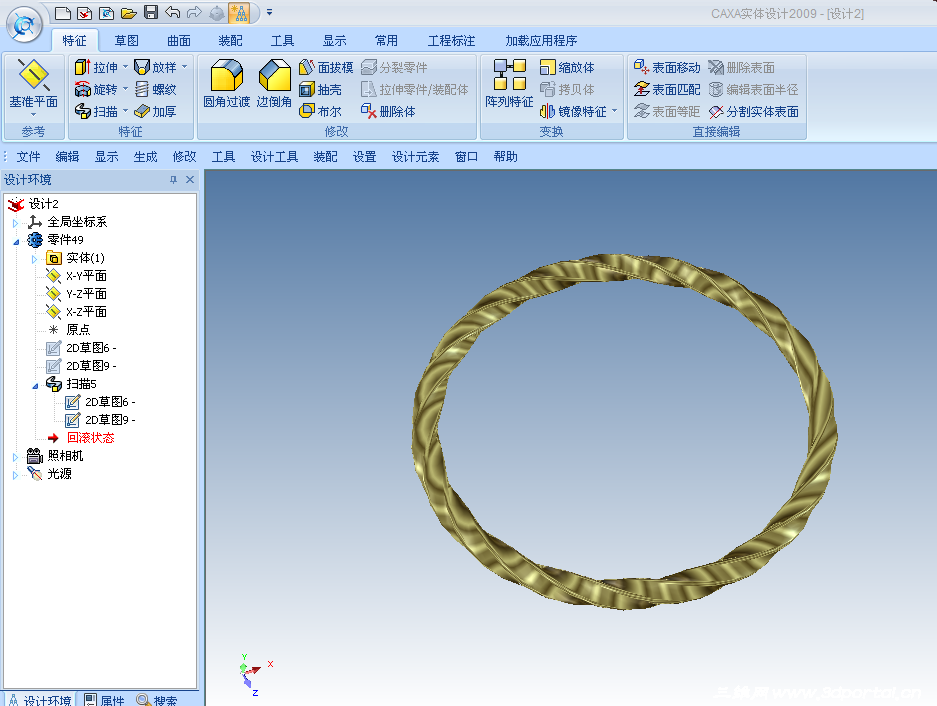Save the design with the floppy disk icon
The image size is (937, 706).
coord(151,13)
